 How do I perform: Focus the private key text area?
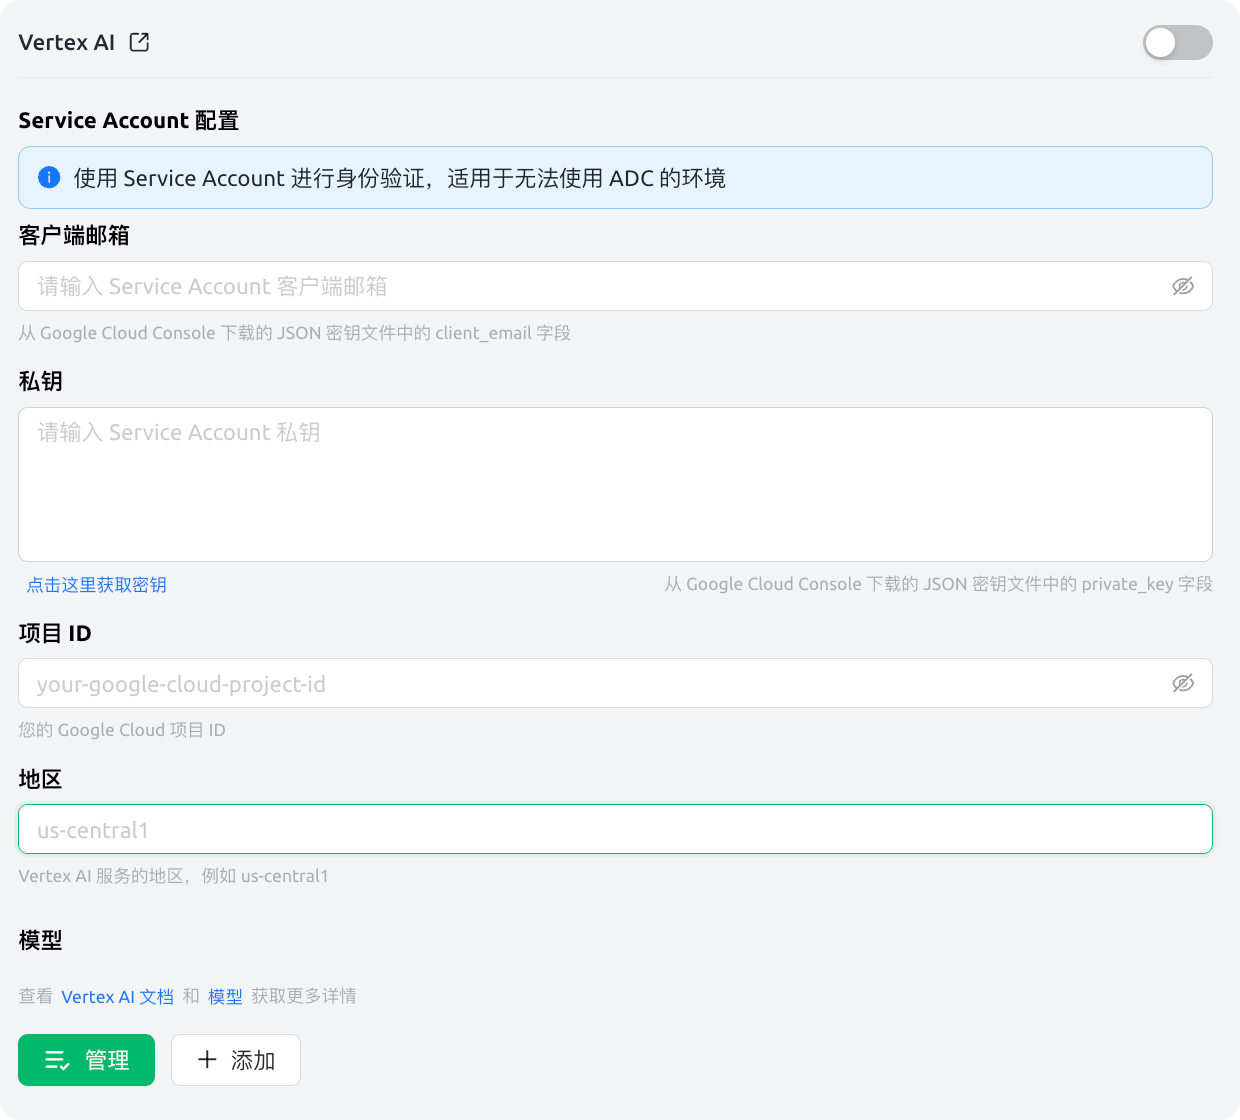click(615, 484)
